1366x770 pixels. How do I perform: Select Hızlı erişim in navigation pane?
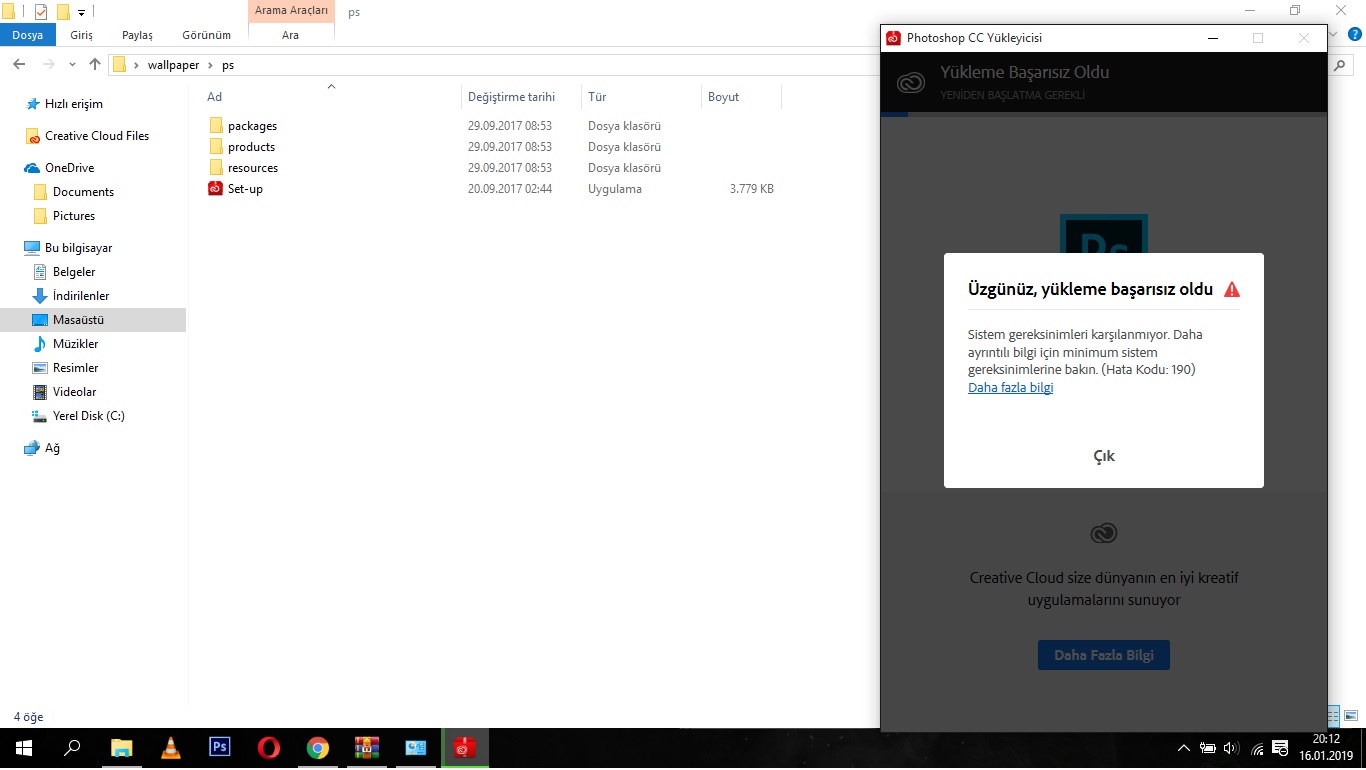tap(73, 104)
